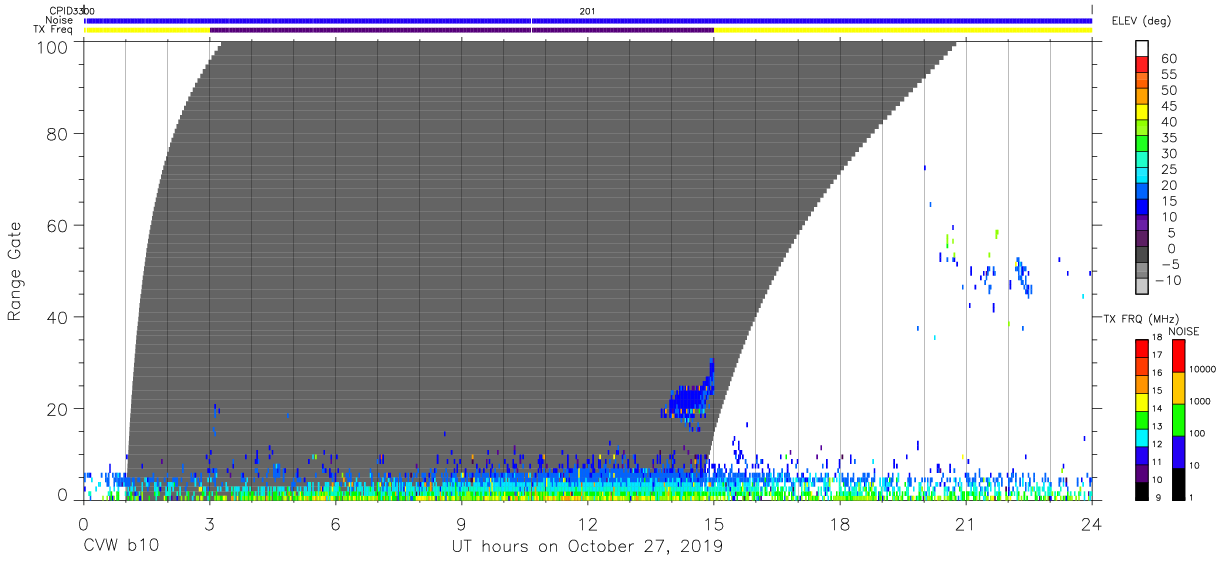The image size is (1228, 567).
Task: Click the "ELEV (deg)" color bar title
Action: (1141, 20)
